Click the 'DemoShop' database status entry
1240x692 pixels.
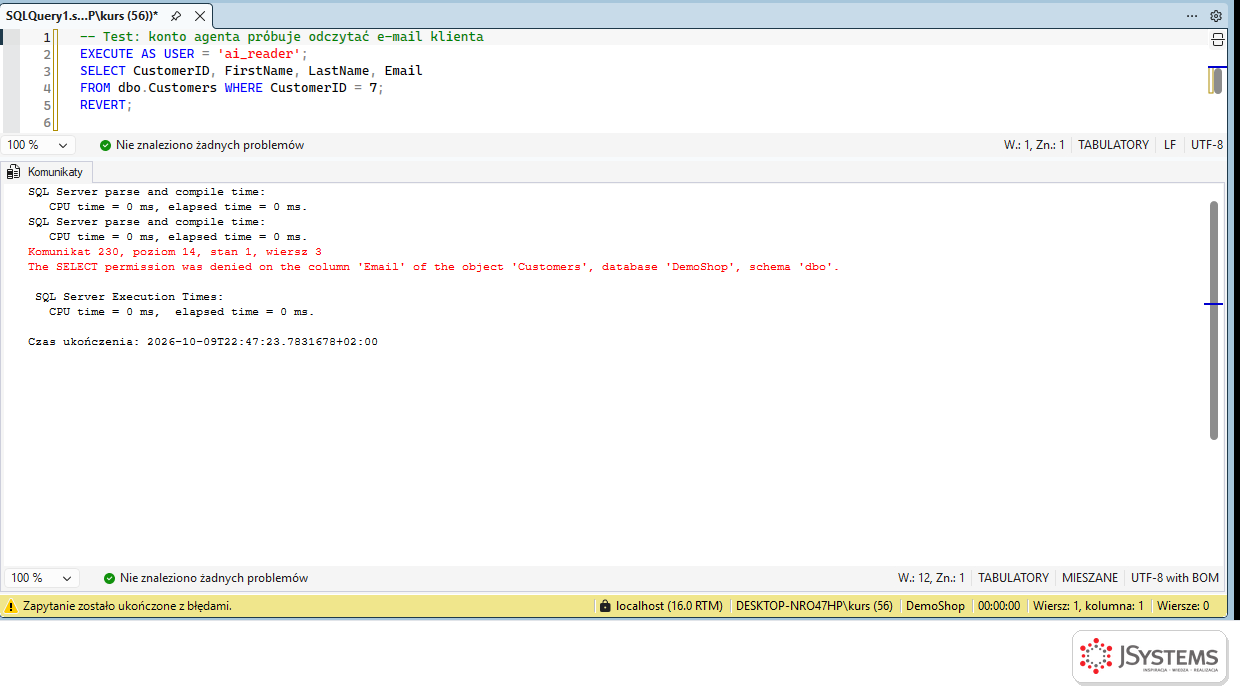[x=935, y=606]
